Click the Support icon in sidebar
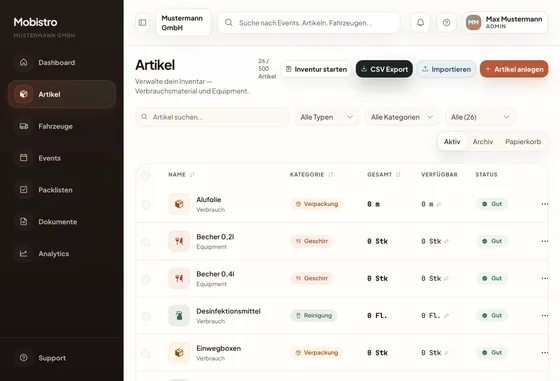The height and width of the screenshot is (381, 560). [24, 357]
